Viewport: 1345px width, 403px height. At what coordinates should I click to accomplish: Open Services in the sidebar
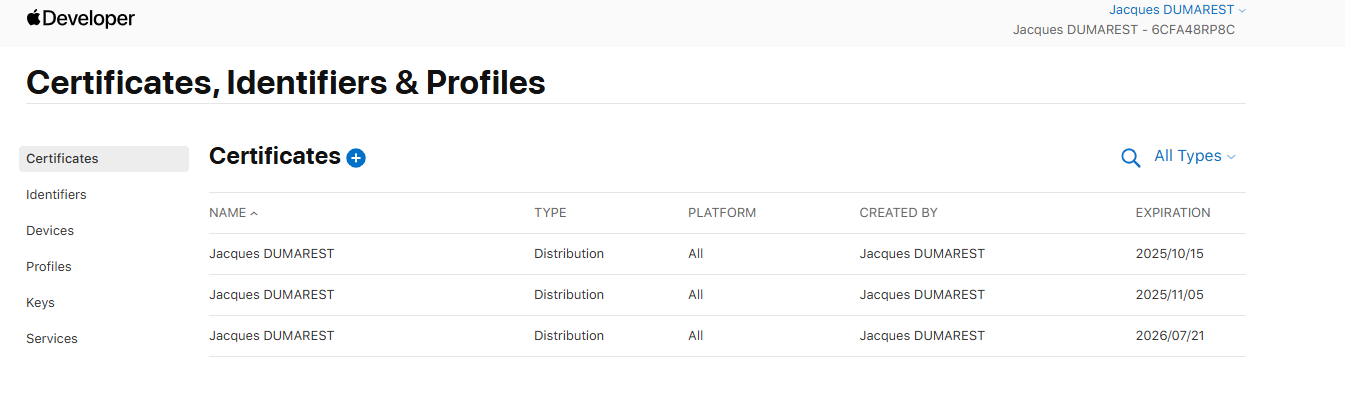click(x=52, y=339)
